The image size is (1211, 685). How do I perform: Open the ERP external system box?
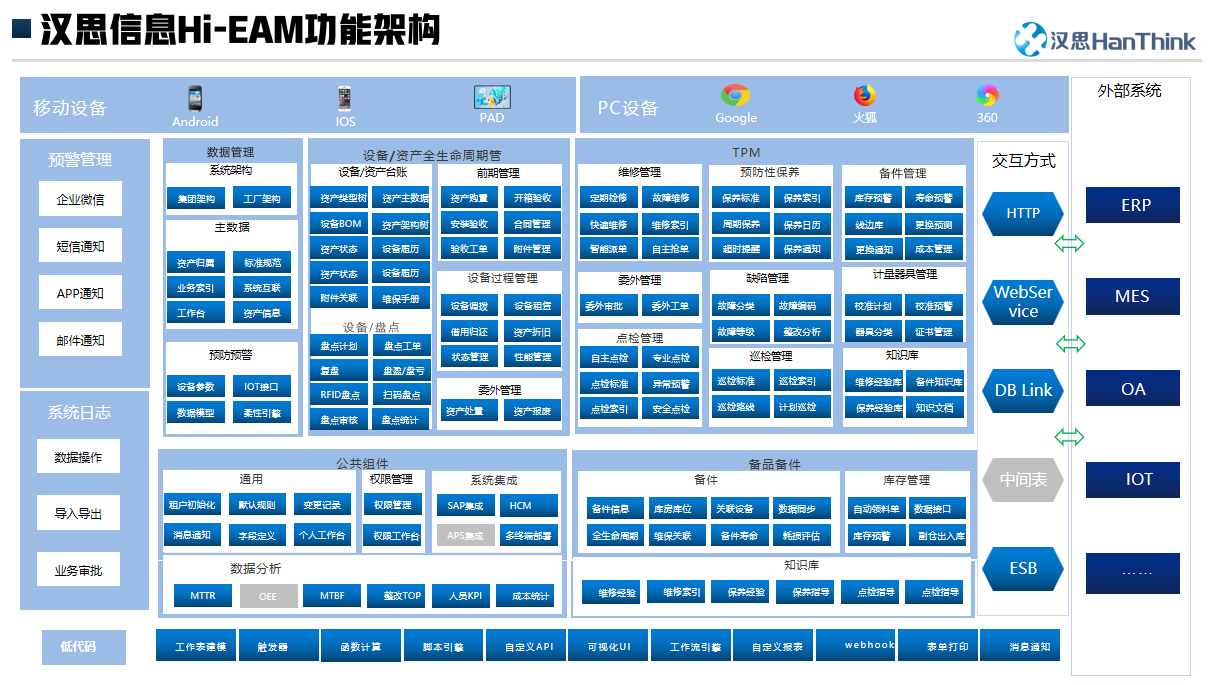1133,205
